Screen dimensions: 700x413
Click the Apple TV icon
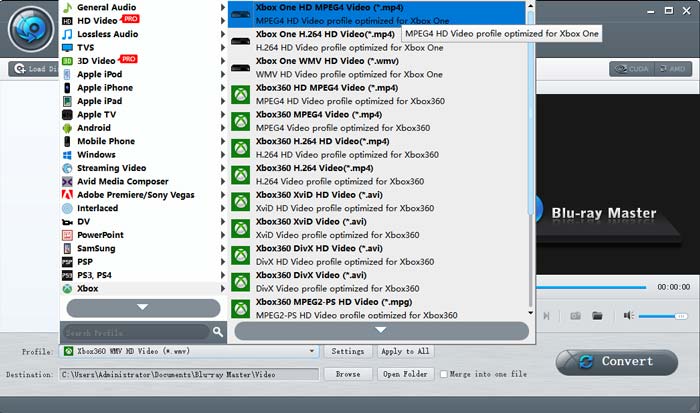67,114
